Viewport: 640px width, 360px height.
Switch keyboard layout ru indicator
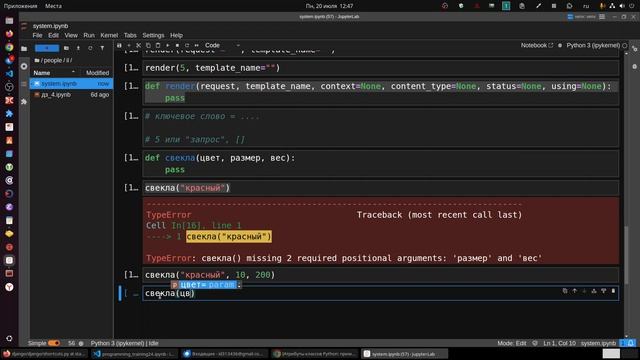pyautogui.click(x=586, y=6)
